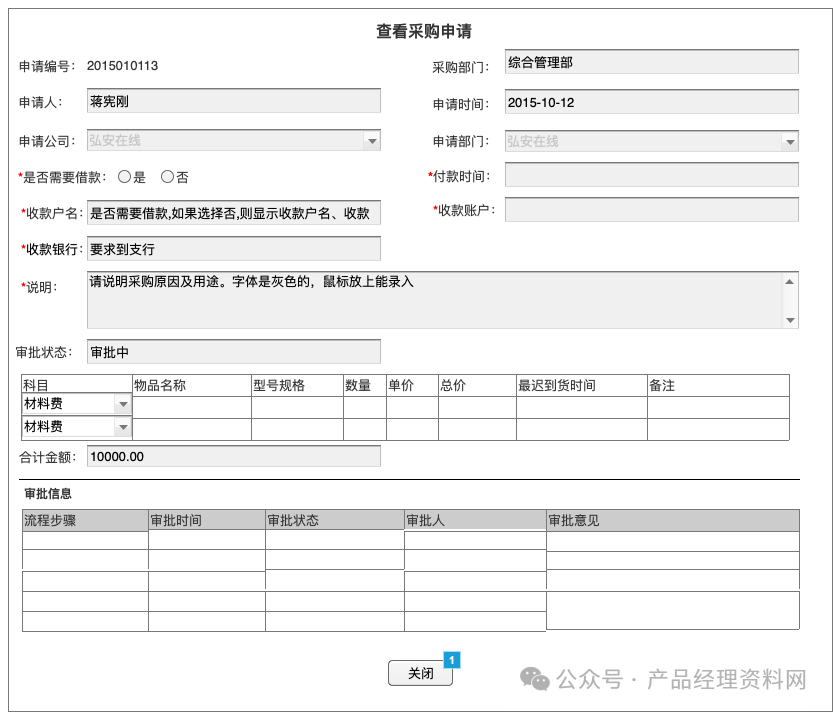Click the 总价 column header

478,385
